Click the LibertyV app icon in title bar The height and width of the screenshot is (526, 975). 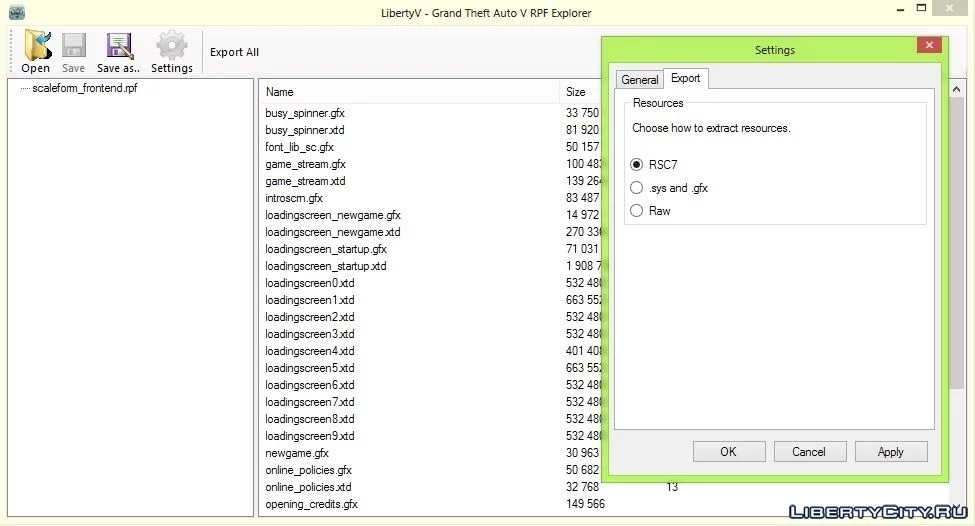click(17, 12)
